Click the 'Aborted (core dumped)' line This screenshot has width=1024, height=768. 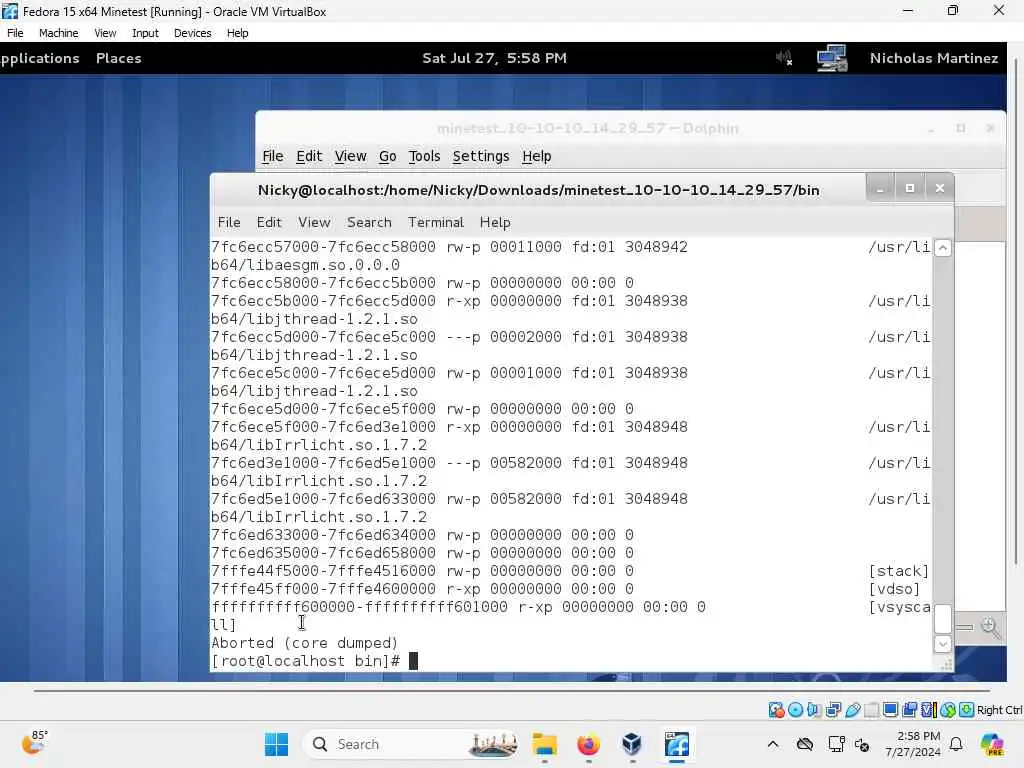point(304,643)
